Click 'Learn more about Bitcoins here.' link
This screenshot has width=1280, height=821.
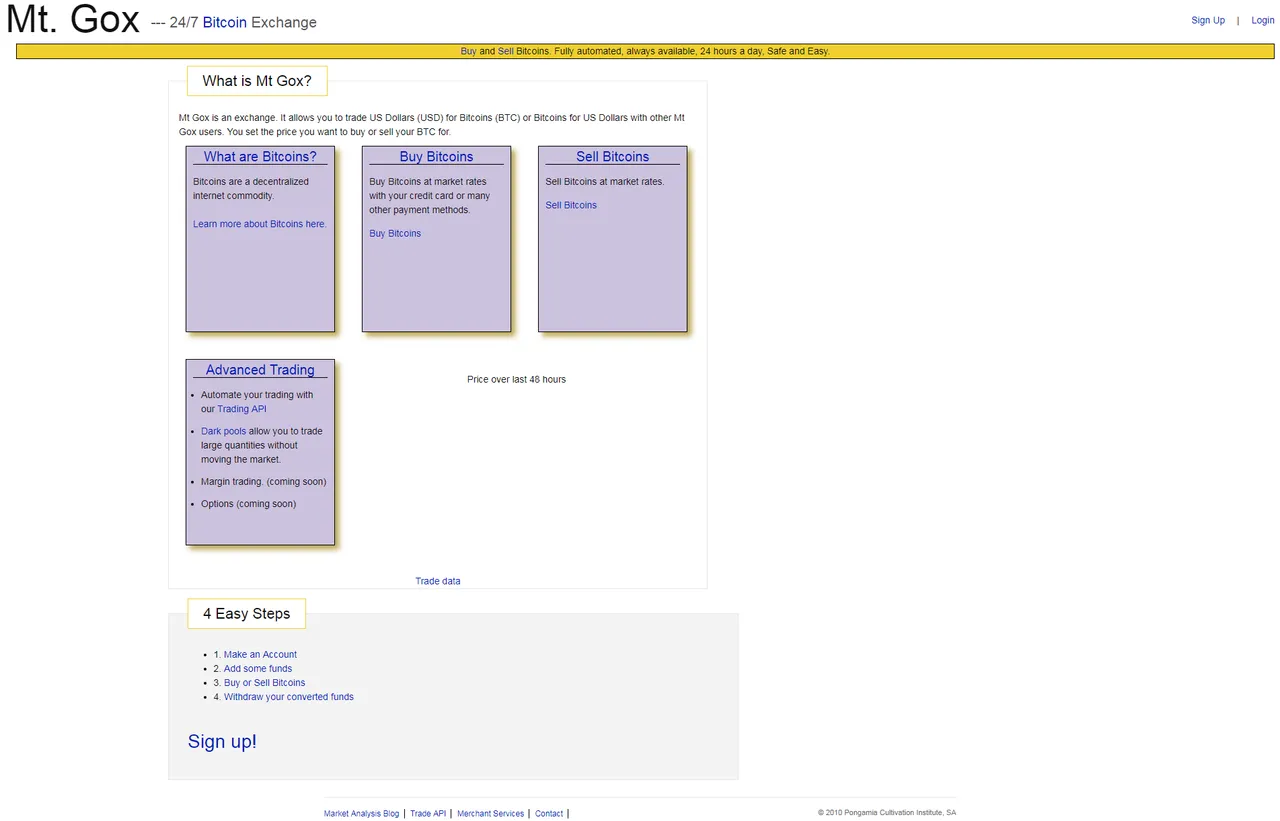tap(260, 224)
